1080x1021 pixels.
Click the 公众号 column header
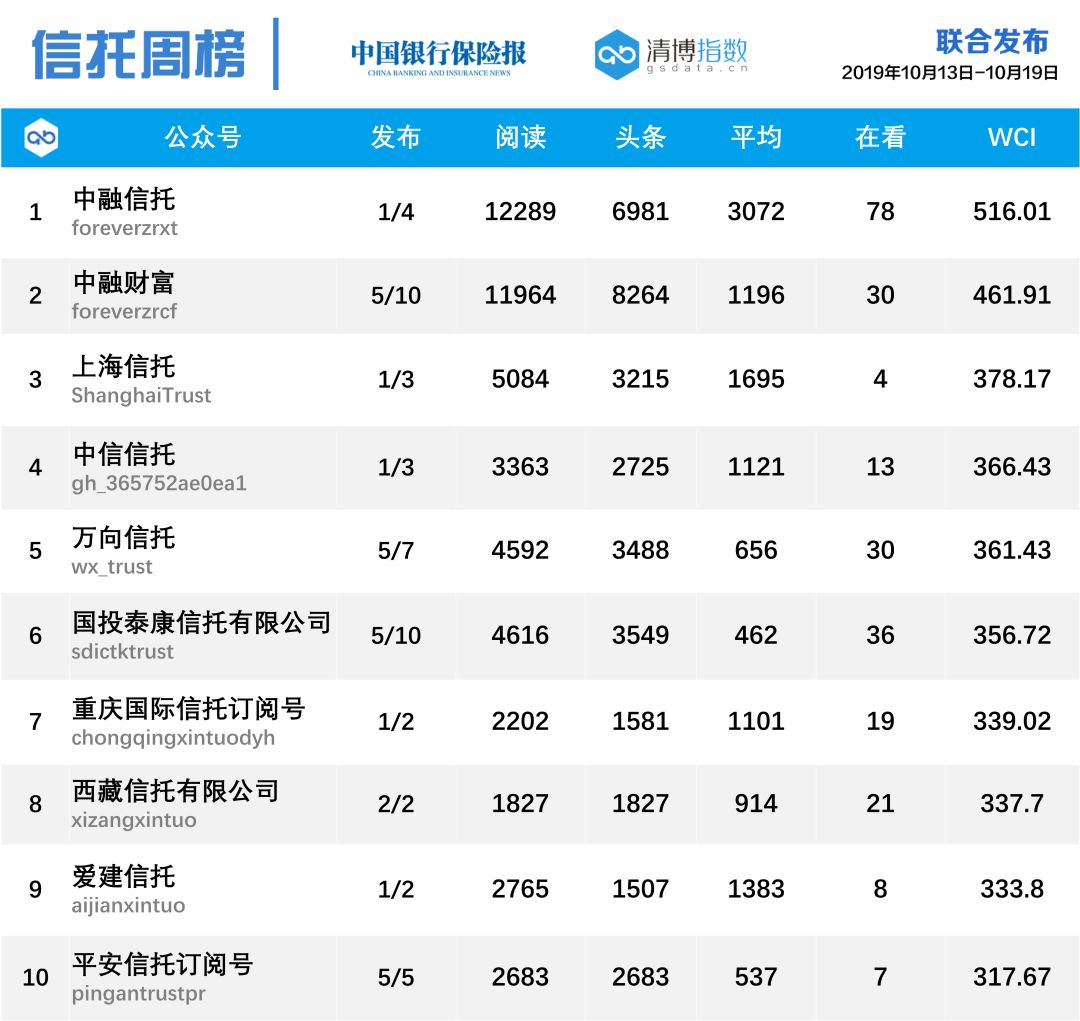pos(202,137)
